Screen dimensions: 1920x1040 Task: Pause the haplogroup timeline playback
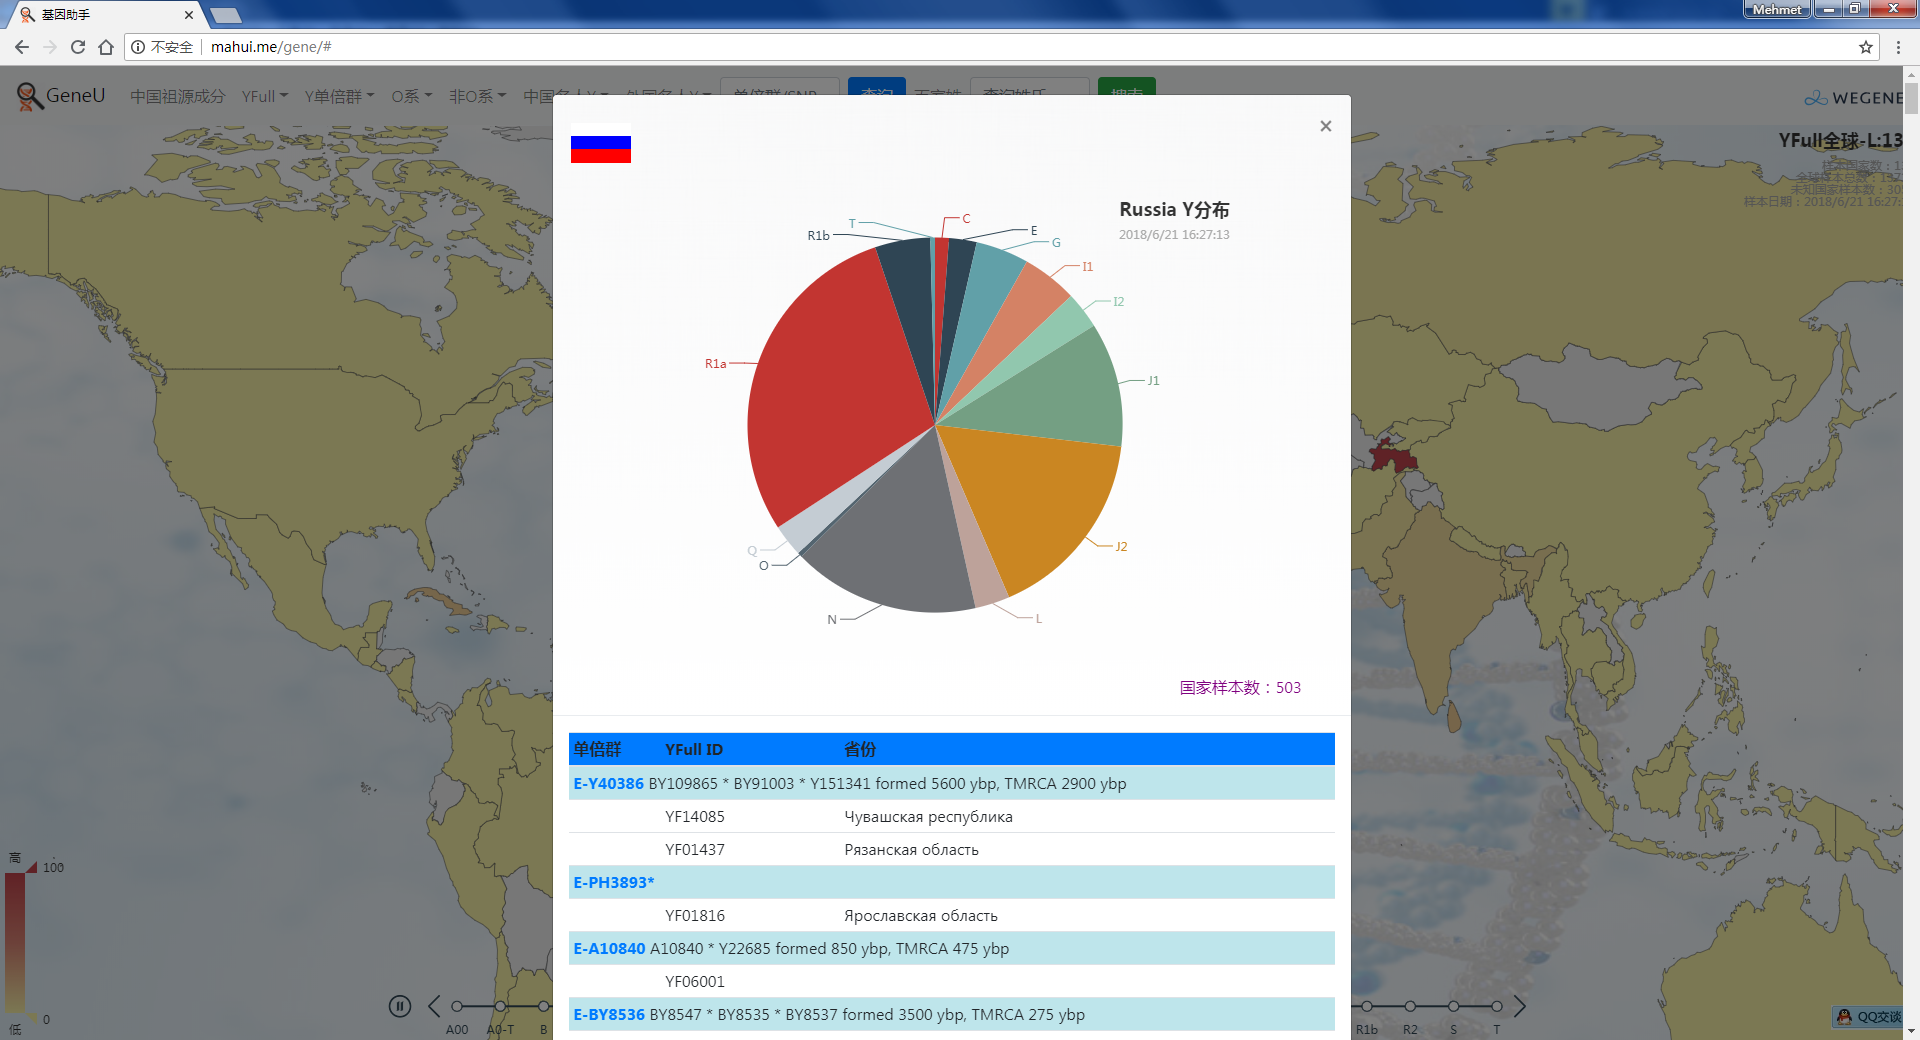[x=400, y=1006]
